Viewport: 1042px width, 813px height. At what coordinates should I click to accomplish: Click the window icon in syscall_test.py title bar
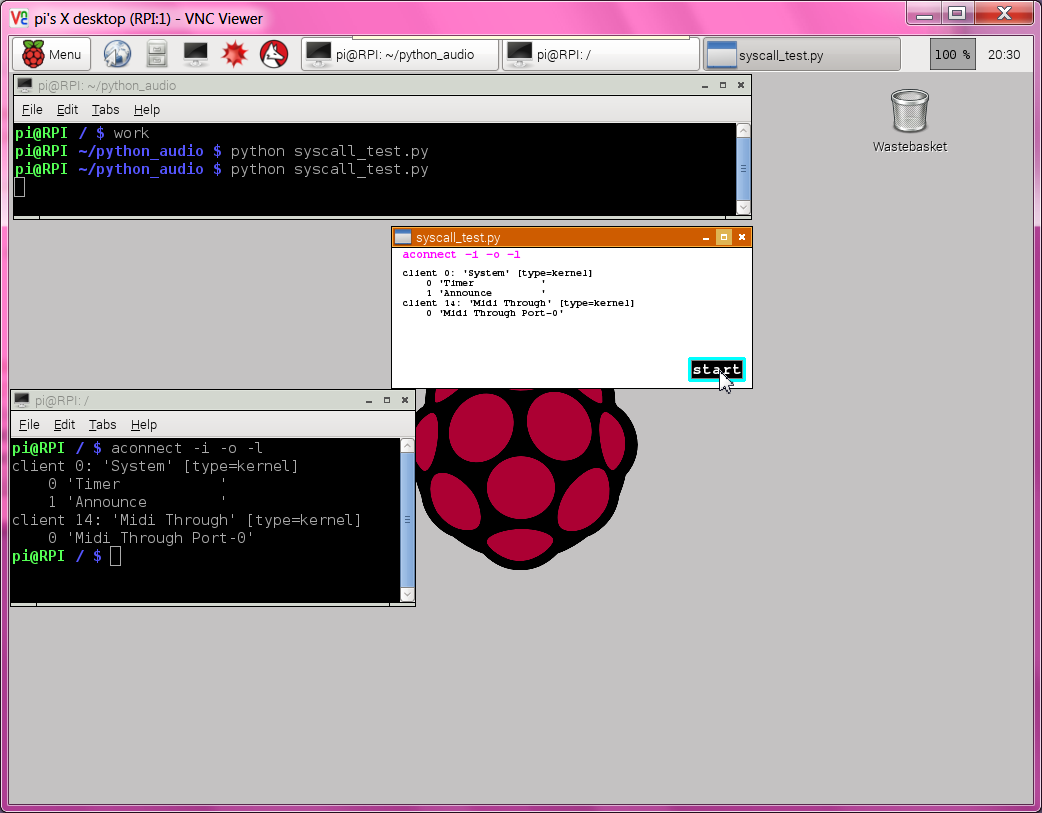[x=403, y=237]
